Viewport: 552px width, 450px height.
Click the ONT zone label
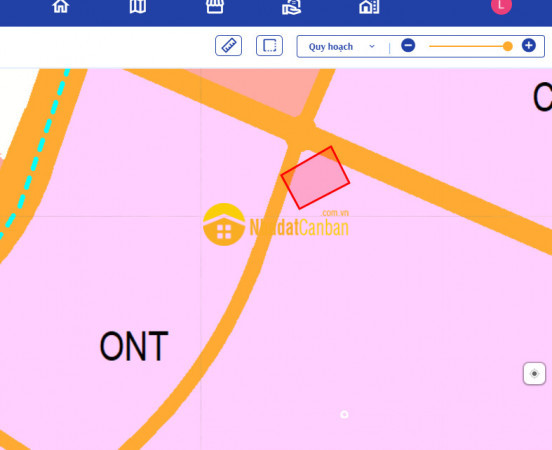134,346
